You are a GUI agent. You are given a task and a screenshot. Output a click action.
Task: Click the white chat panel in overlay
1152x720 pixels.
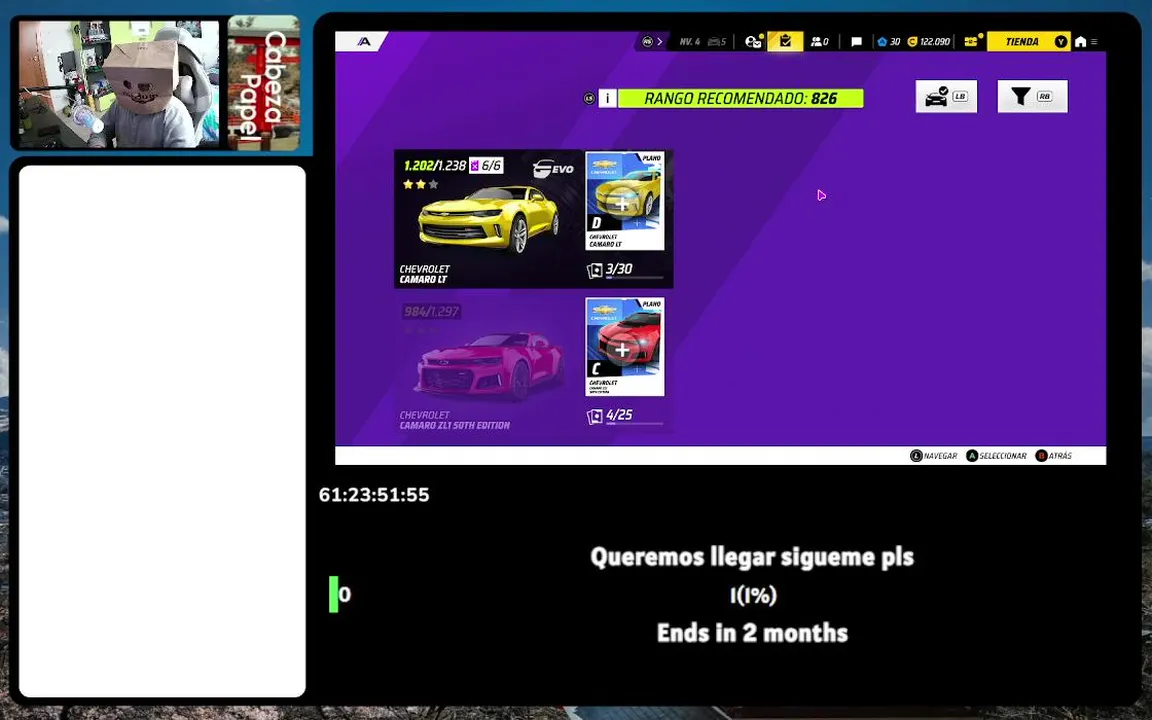[162, 431]
